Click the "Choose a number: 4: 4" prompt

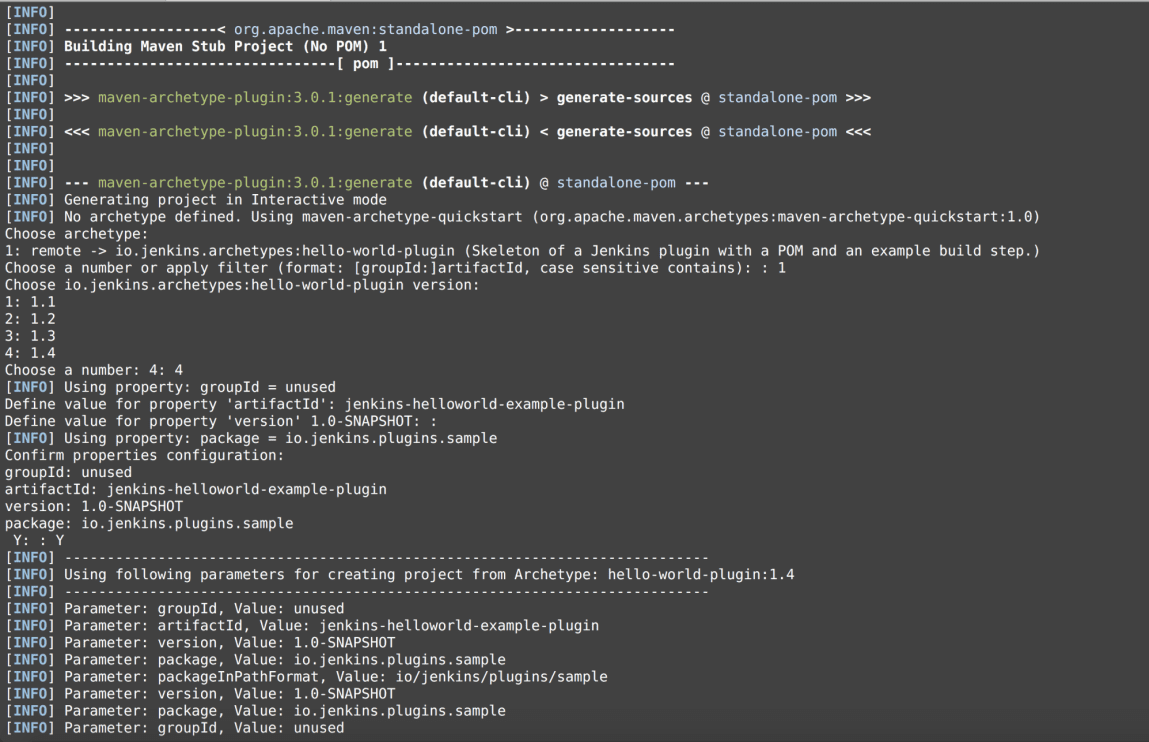tap(93, 369)
